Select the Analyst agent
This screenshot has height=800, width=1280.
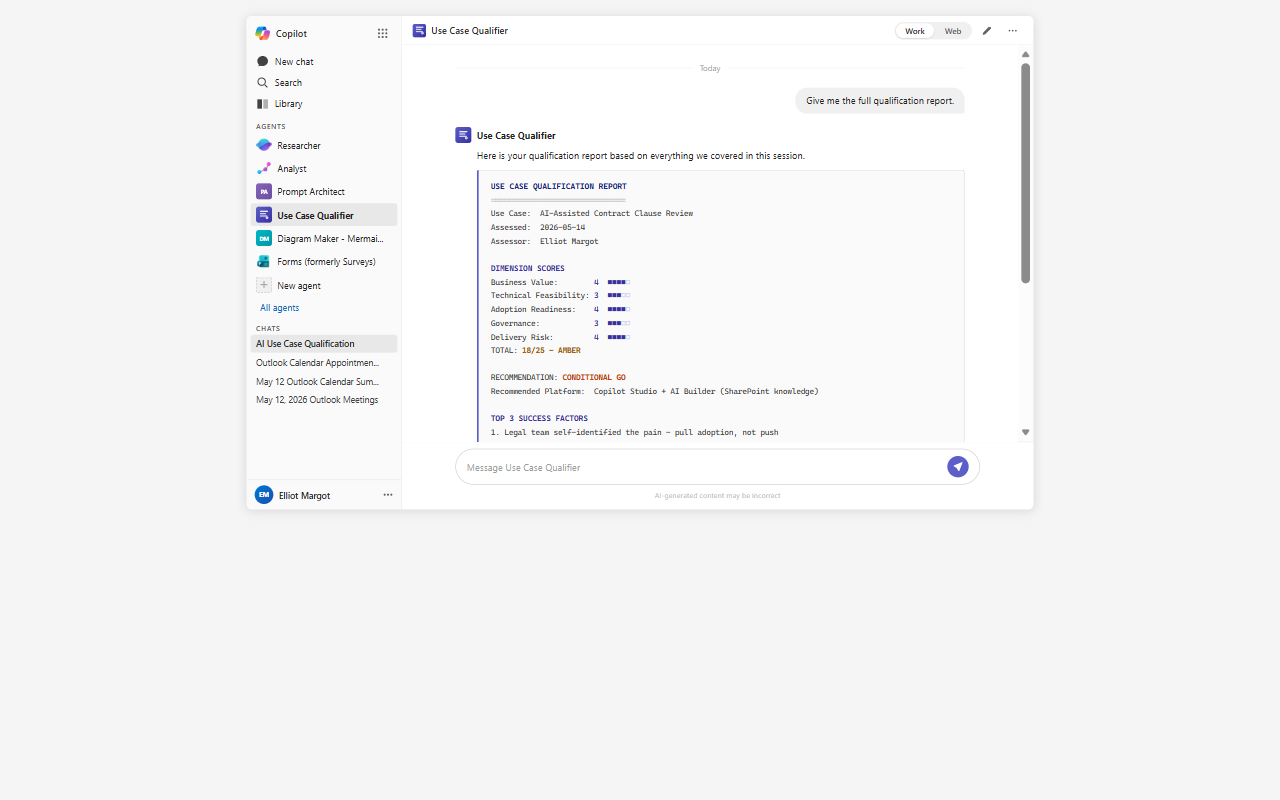[324, 169]
